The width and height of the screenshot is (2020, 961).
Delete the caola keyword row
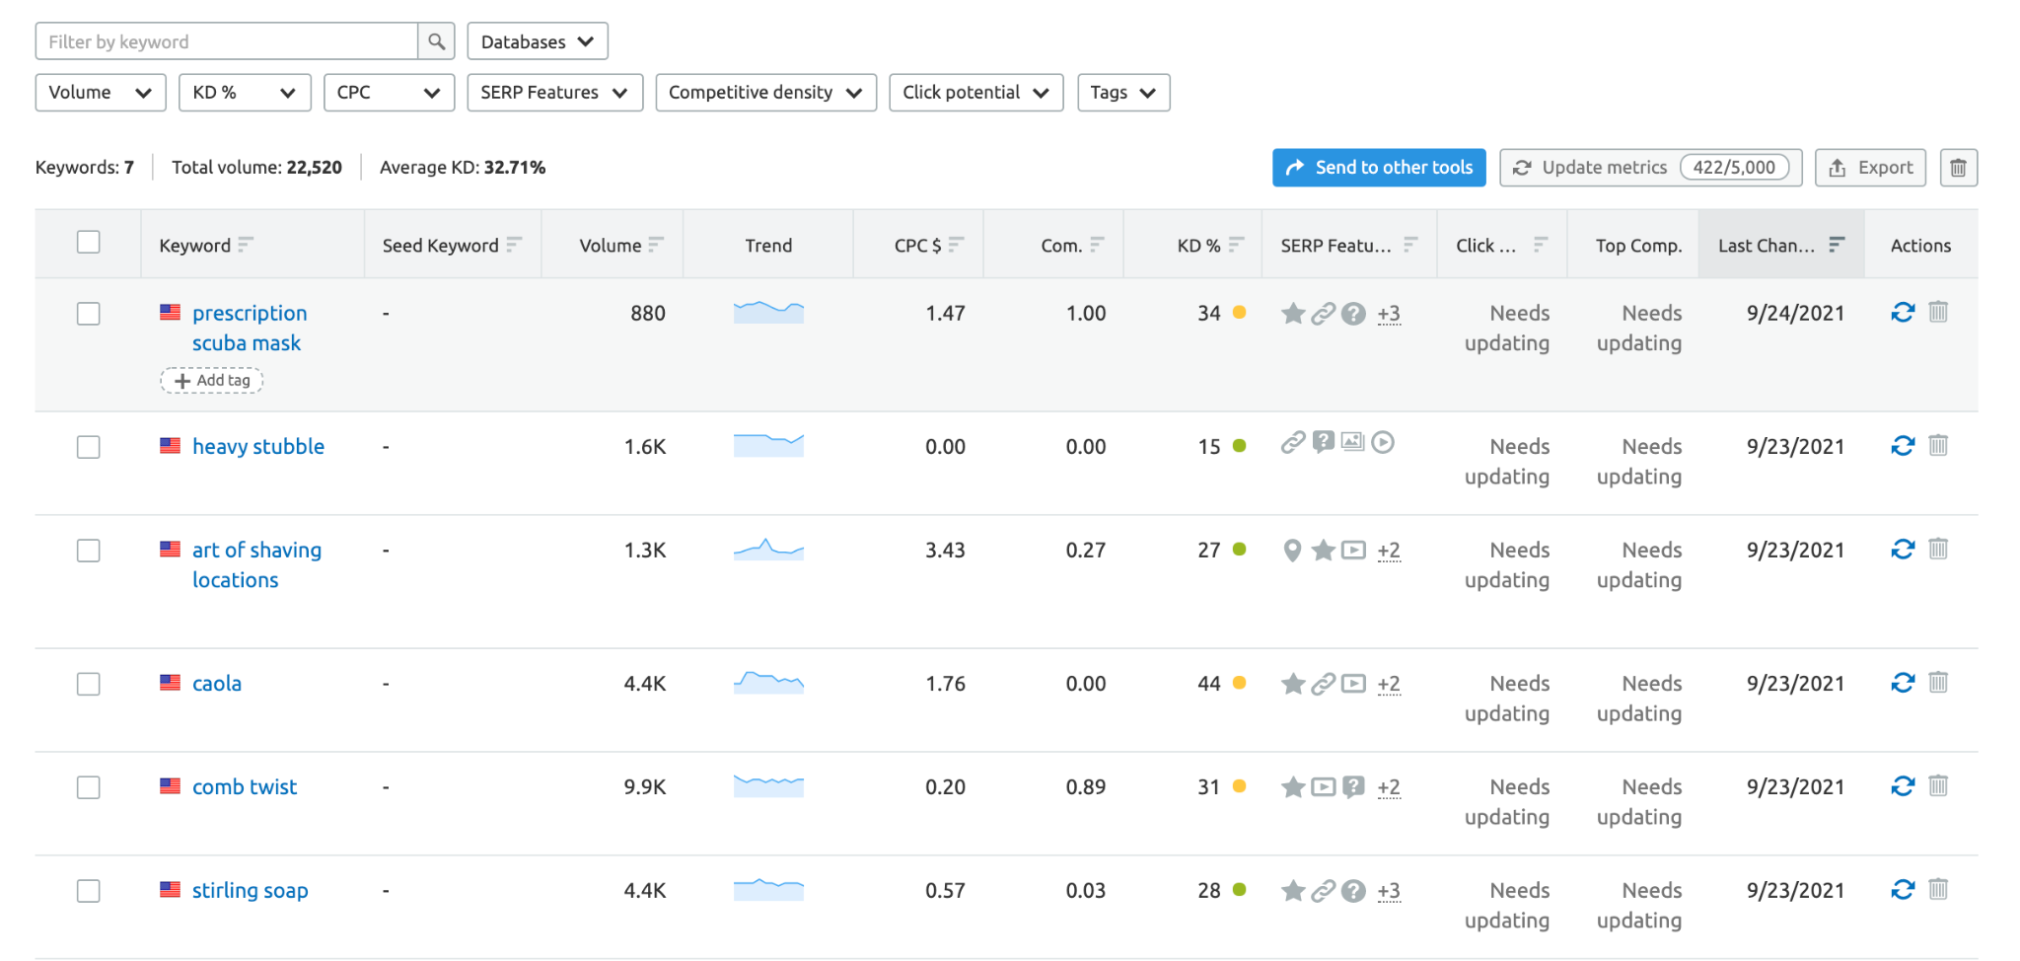[1938, 682]
